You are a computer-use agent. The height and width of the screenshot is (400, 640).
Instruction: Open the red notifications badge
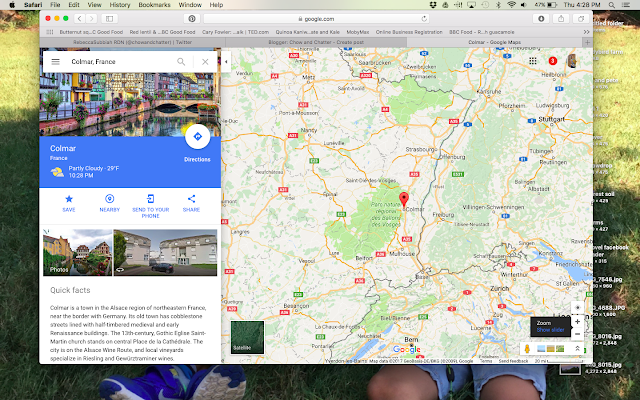pyautogui.click(x=553, y=61)
